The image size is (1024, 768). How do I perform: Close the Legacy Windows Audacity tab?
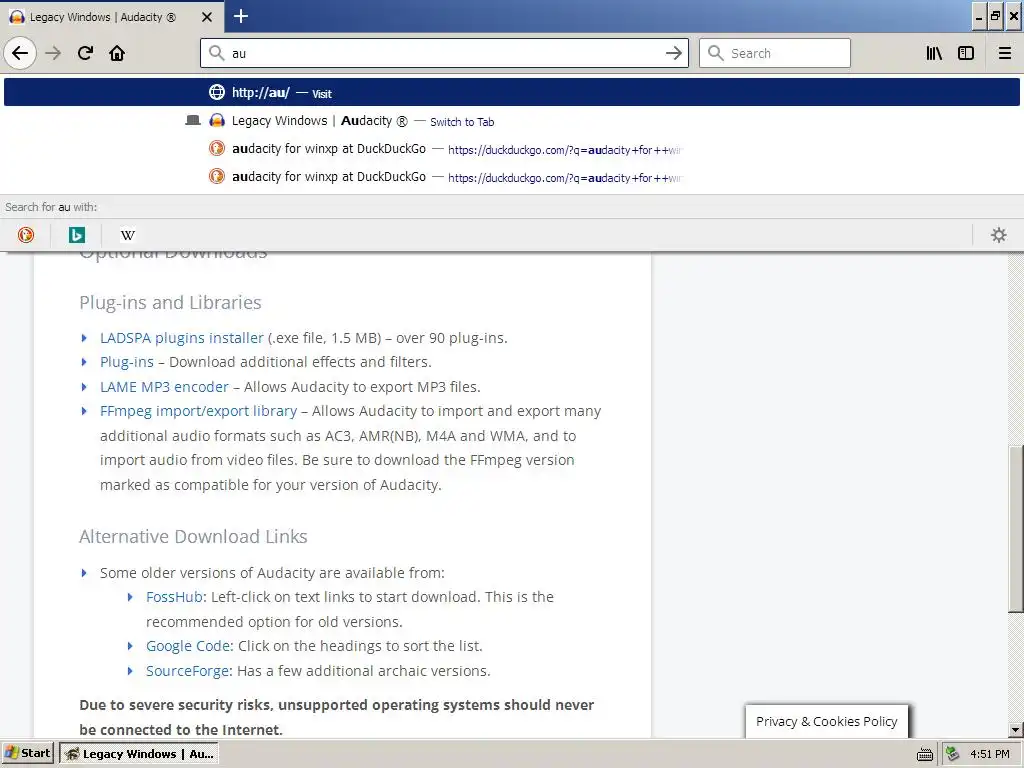tap(206, 17)
